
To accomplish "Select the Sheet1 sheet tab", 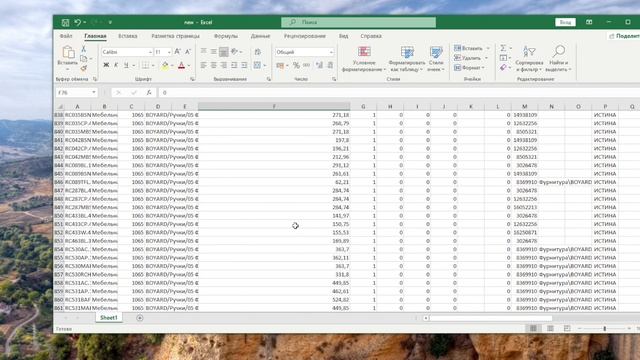I will point(109,318).
